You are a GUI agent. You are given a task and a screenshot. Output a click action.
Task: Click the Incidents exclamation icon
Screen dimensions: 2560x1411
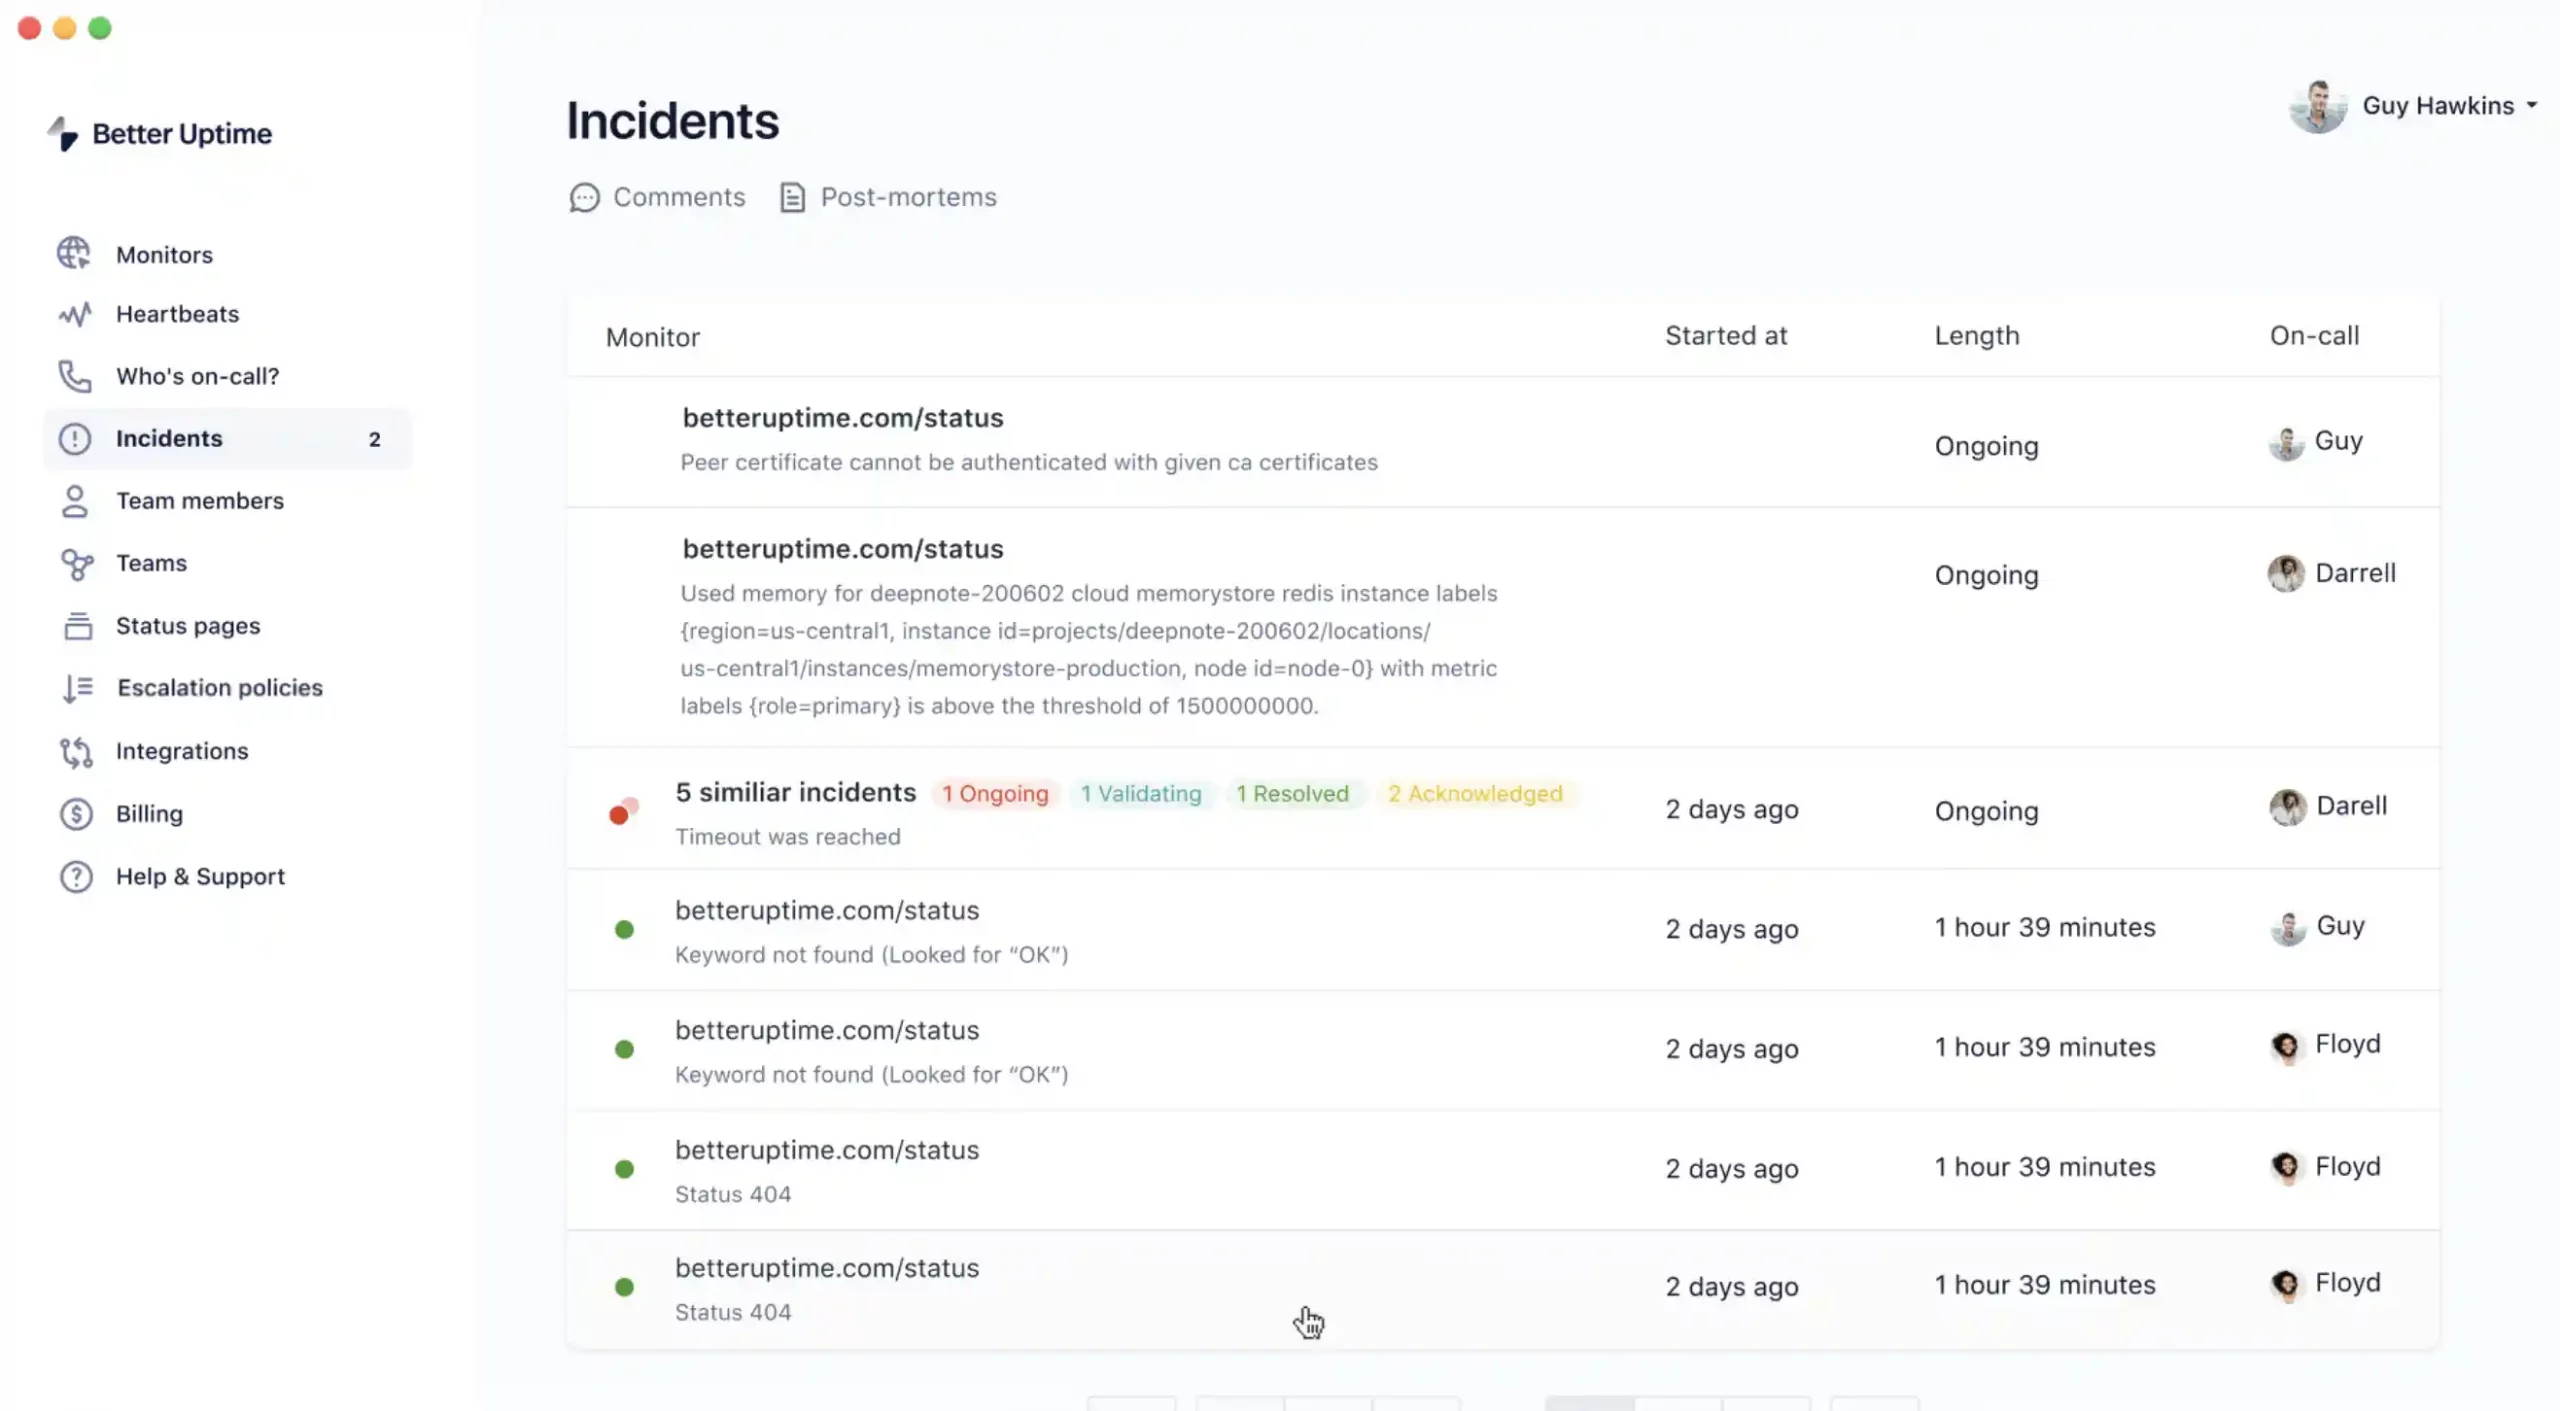[75, 439]
